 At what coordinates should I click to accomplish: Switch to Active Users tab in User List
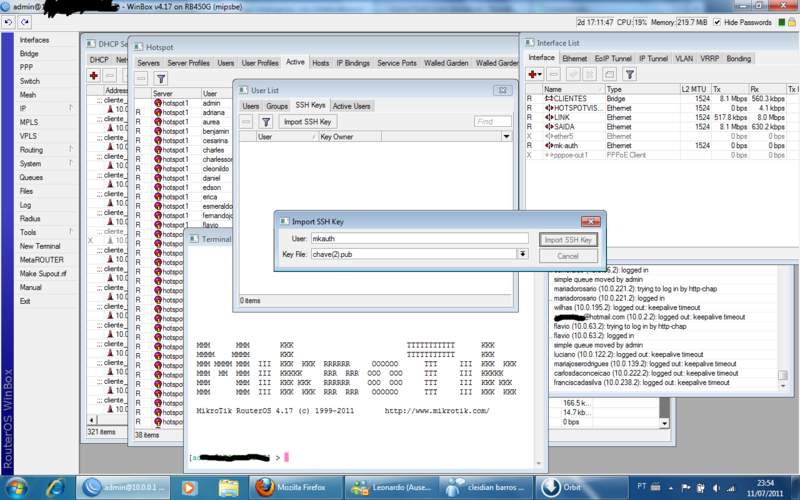point(352,106)
